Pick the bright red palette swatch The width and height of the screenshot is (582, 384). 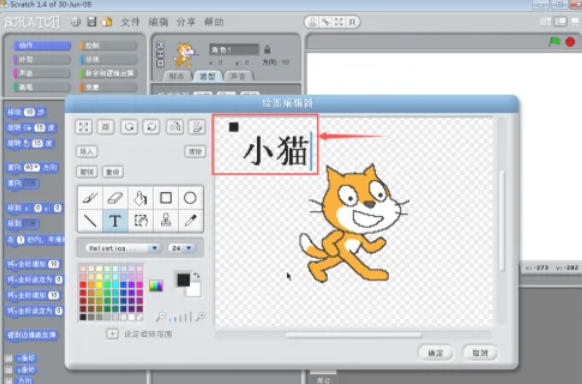[83, 285]
